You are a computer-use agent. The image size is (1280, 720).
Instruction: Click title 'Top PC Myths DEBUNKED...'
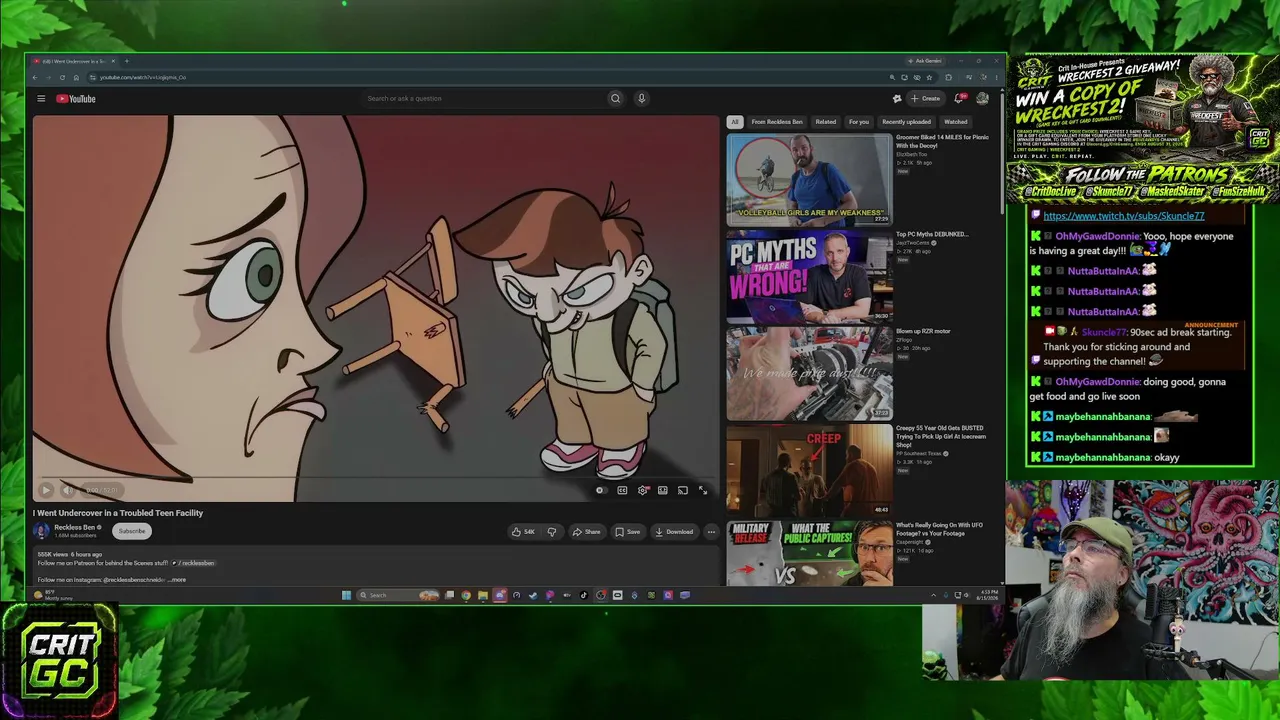pyautogui.click(x=932, y=234)
